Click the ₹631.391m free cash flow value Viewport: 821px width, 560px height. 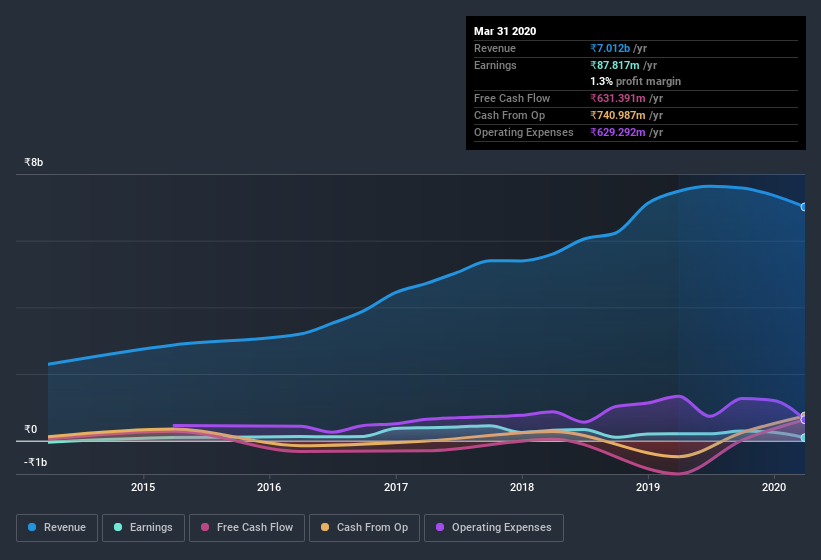pyautogui.click(x=618, y=98)
